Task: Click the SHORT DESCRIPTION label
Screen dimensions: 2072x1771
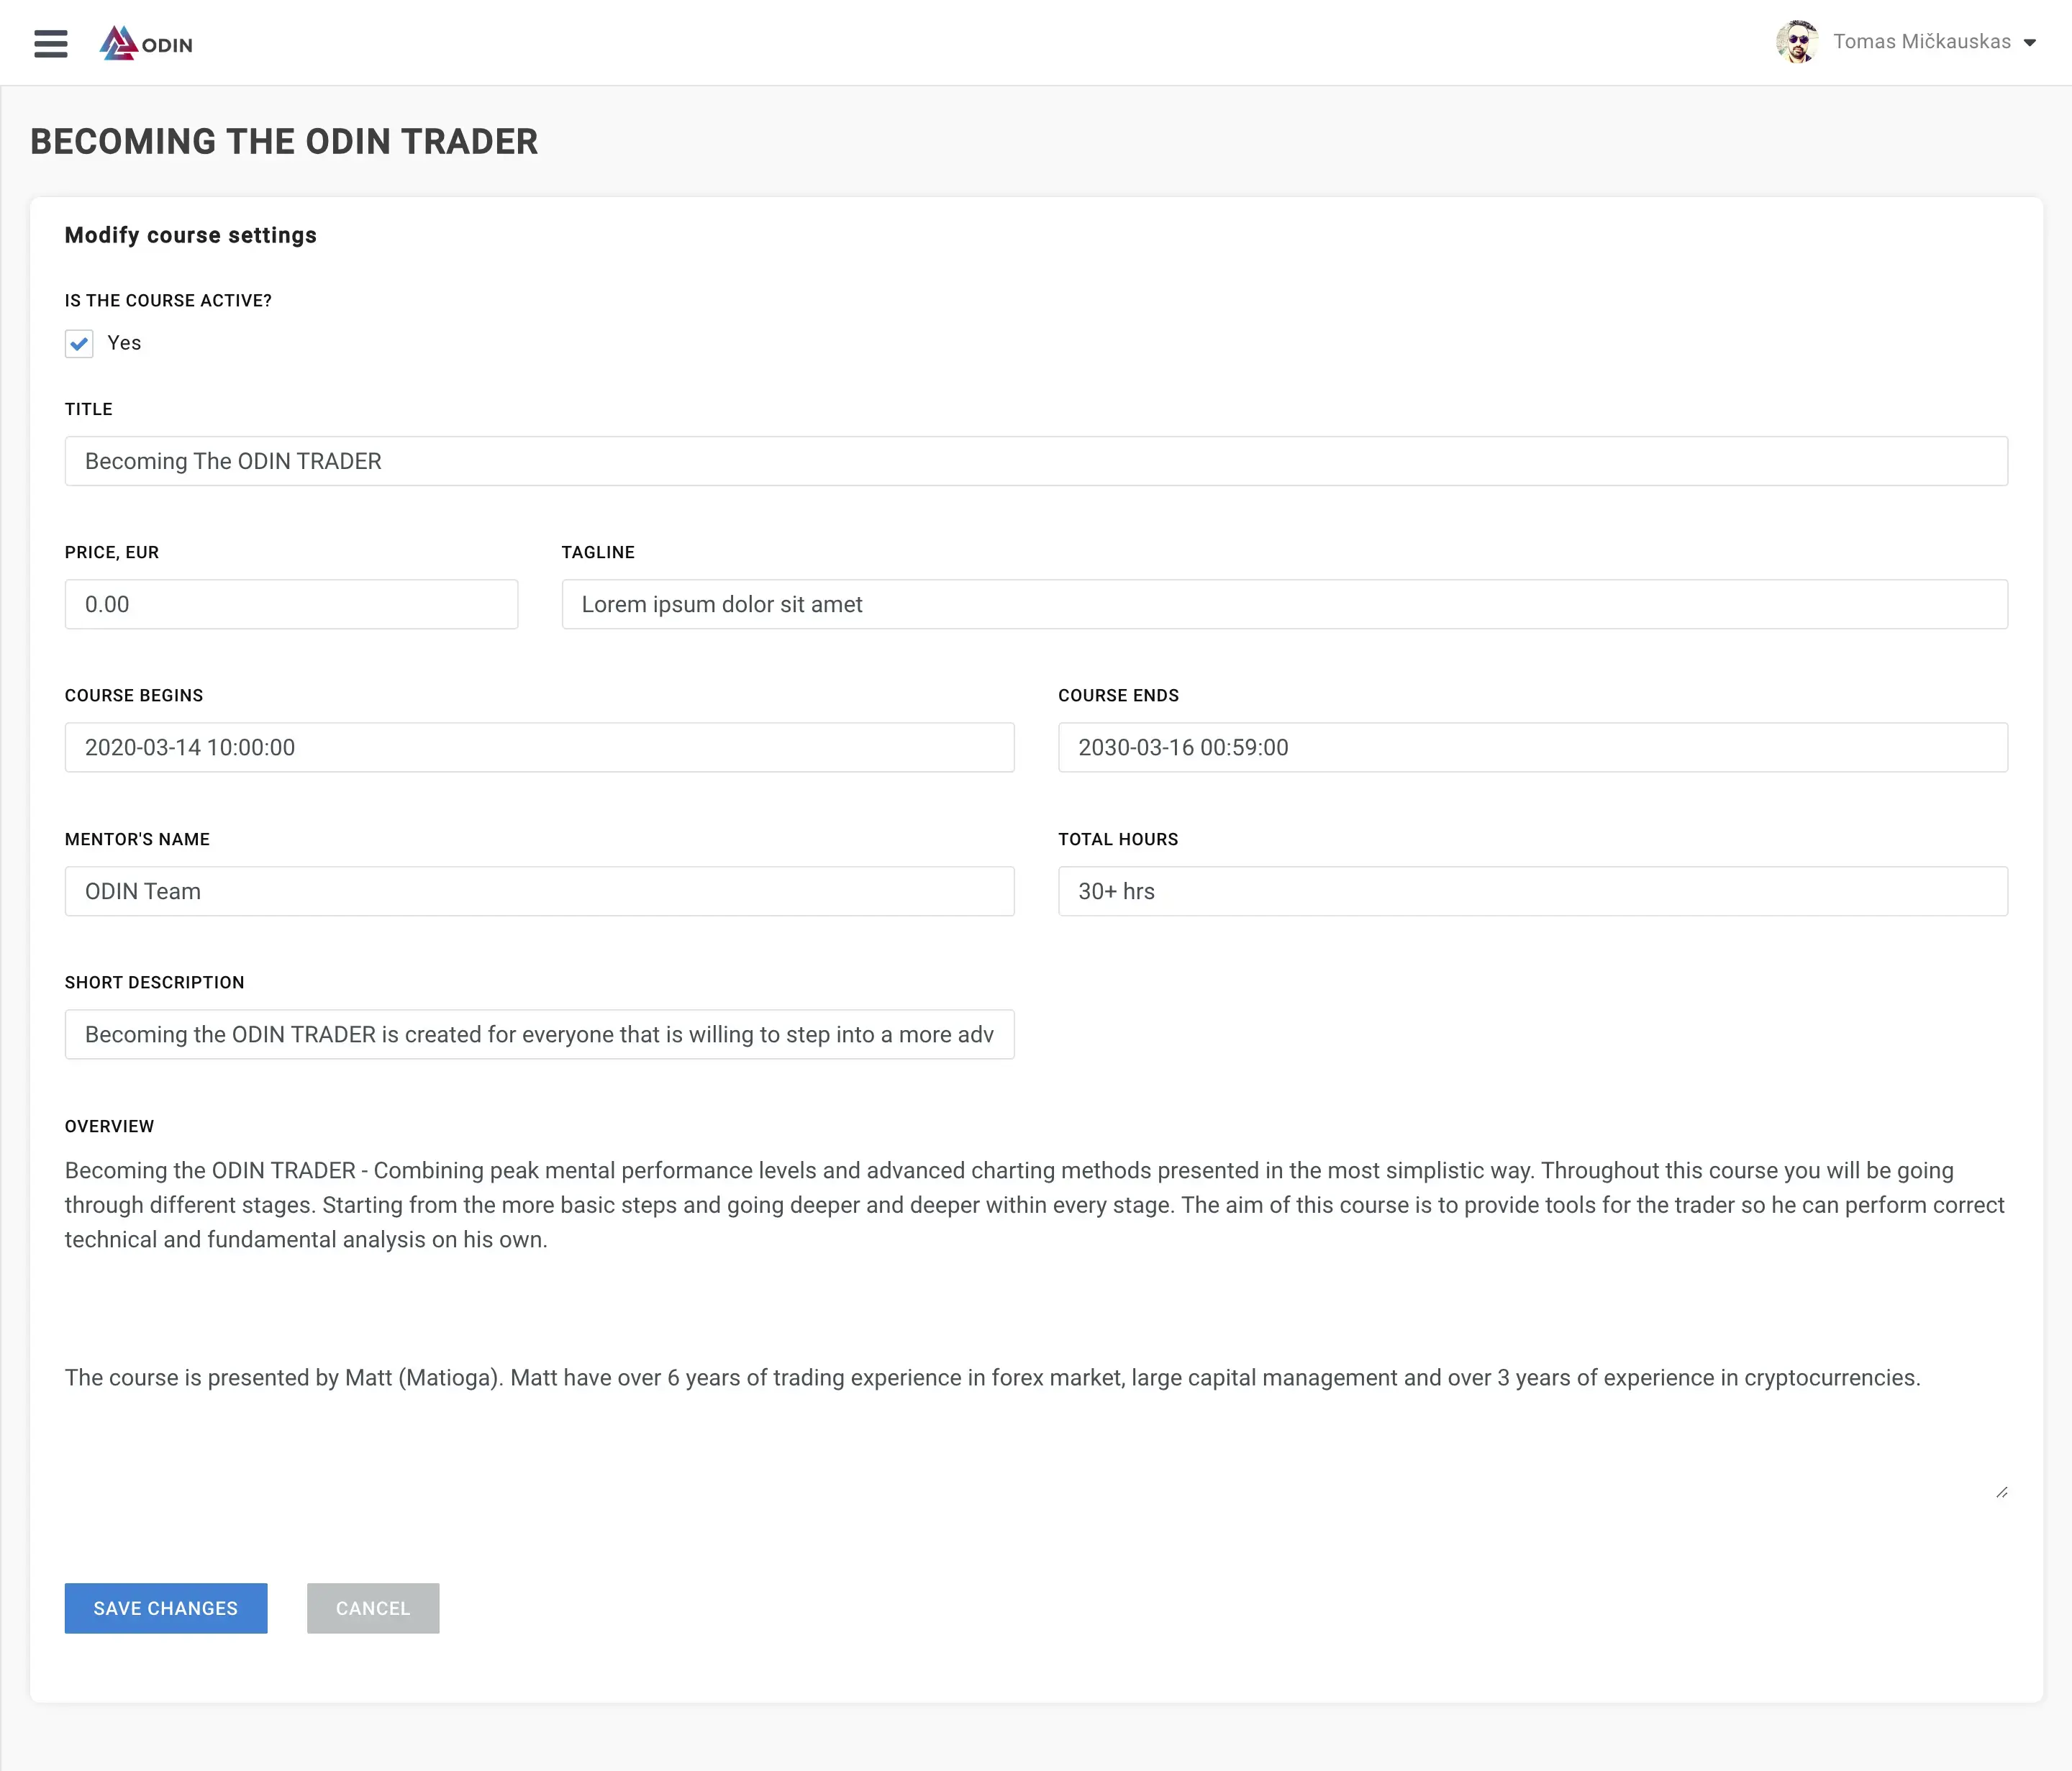Action: 155,982
